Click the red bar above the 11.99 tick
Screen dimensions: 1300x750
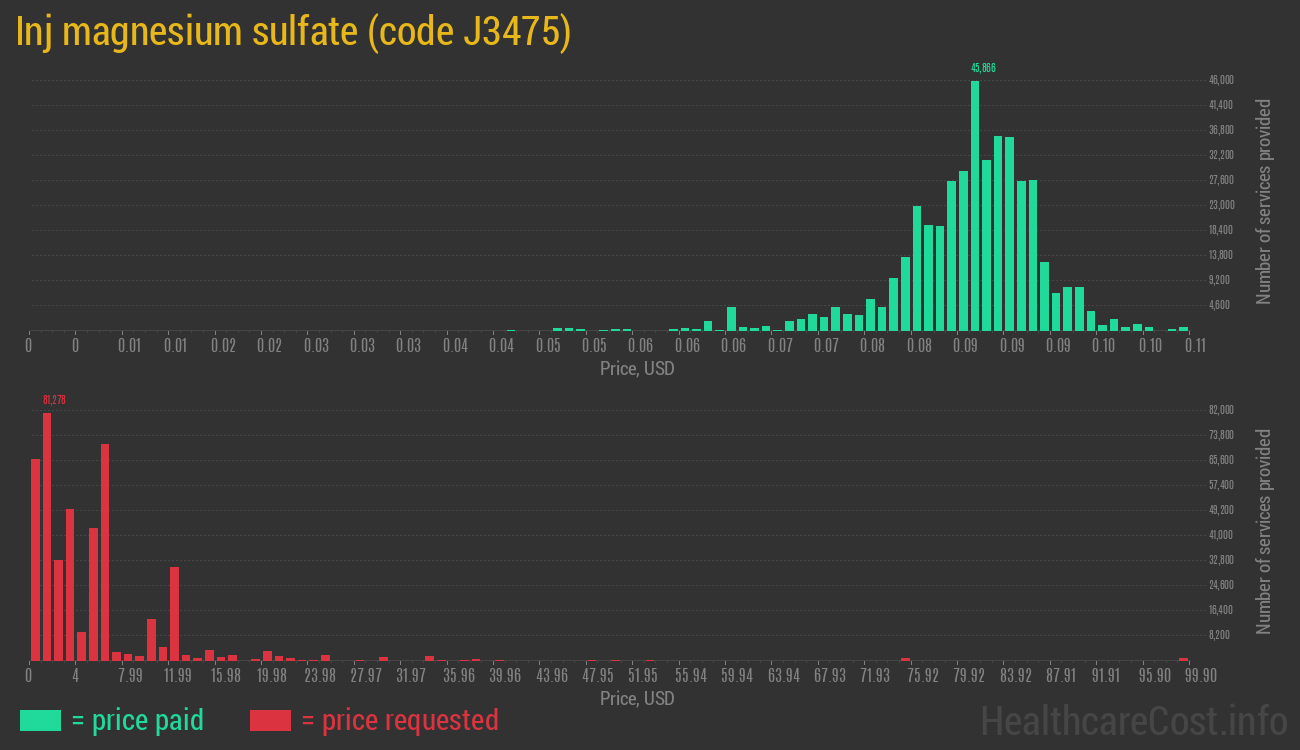tap(174, 613)
